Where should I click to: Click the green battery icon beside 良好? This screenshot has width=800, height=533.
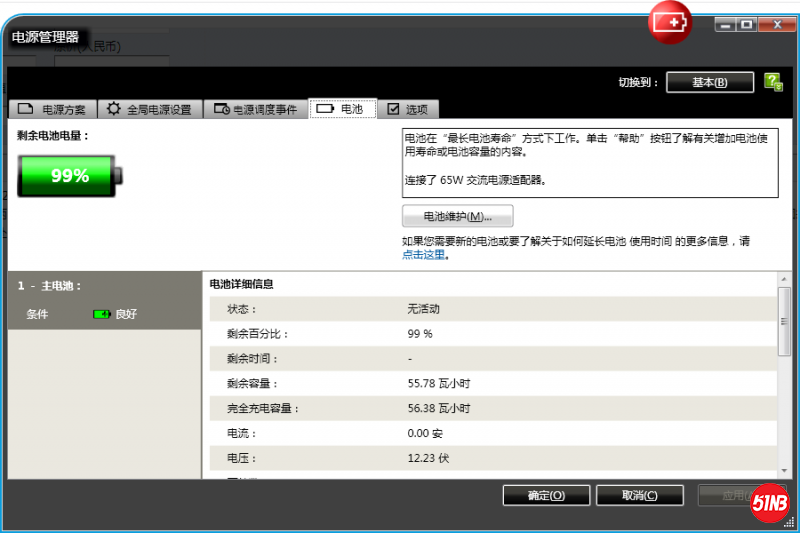click(x=101, y=314)
